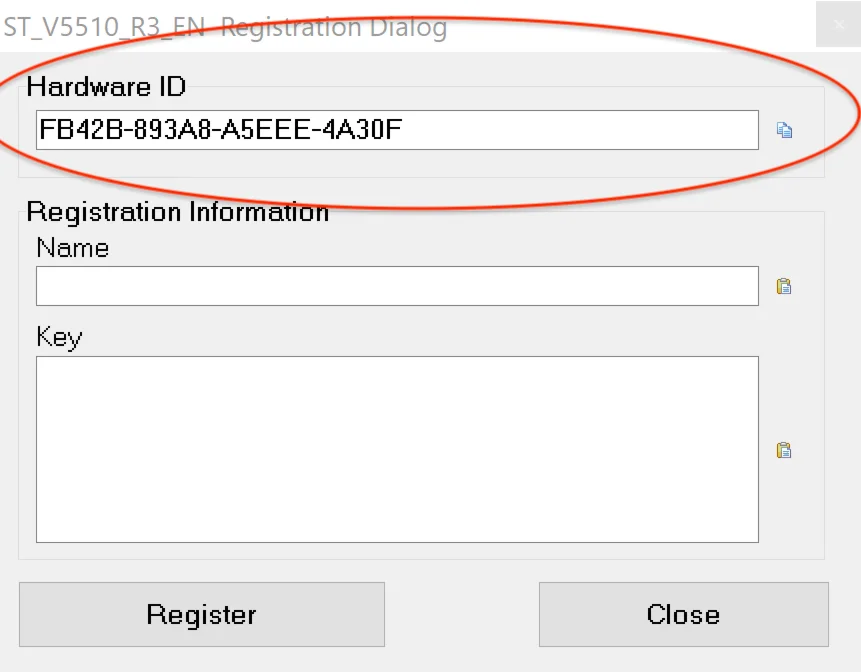Click the clipboard icon beside Key
Image resolution: width=861 pixels, height=672 pixels.
(x=785, y=450)
